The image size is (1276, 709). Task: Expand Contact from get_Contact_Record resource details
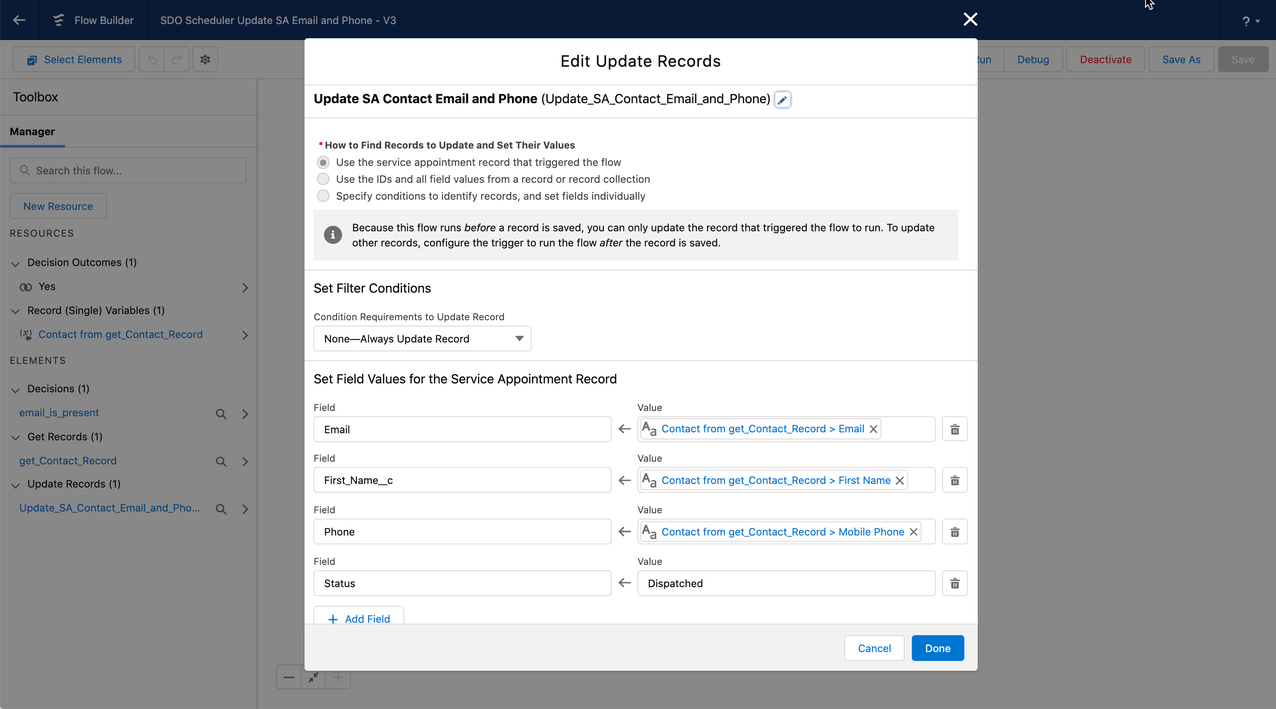pos(244,334)
